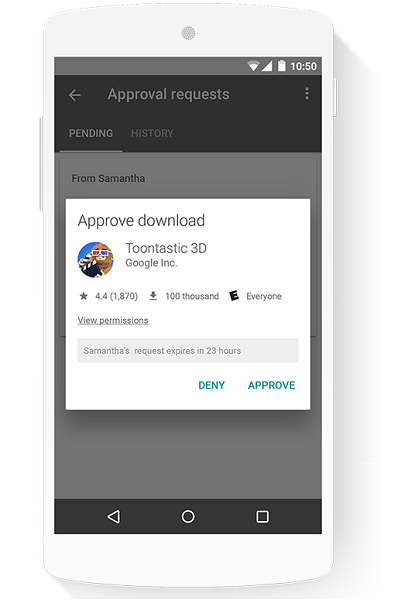The image size is (408, 600).
Task: Tap the recent apps square button
Action: [x=262, y=517]
